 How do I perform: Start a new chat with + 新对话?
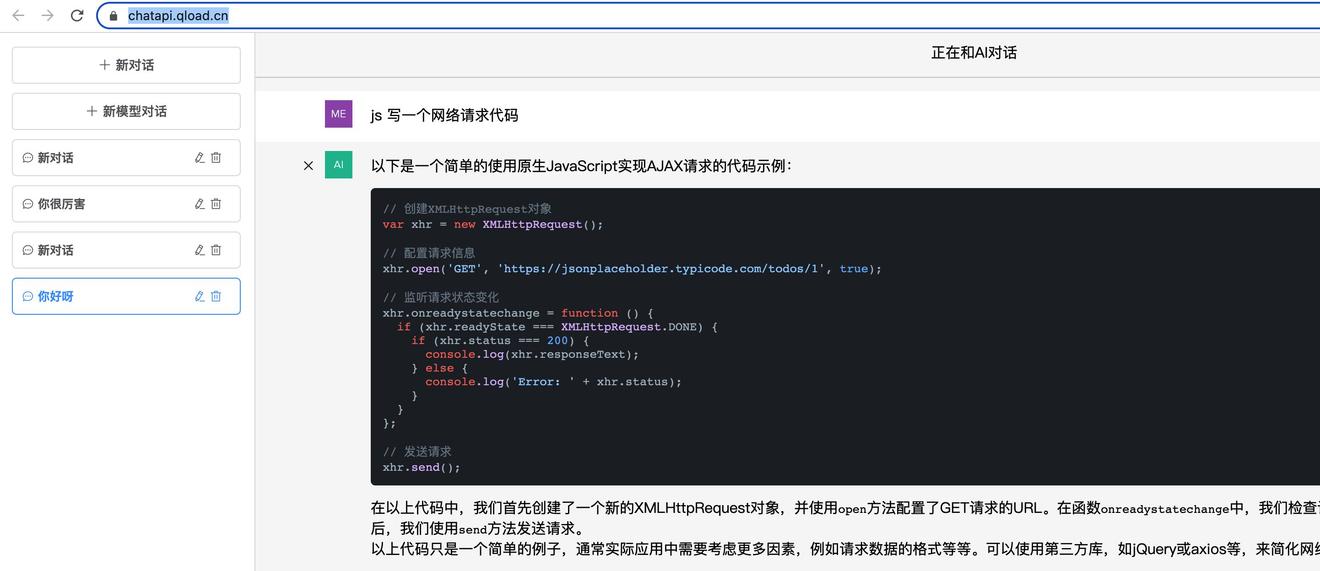126,65
